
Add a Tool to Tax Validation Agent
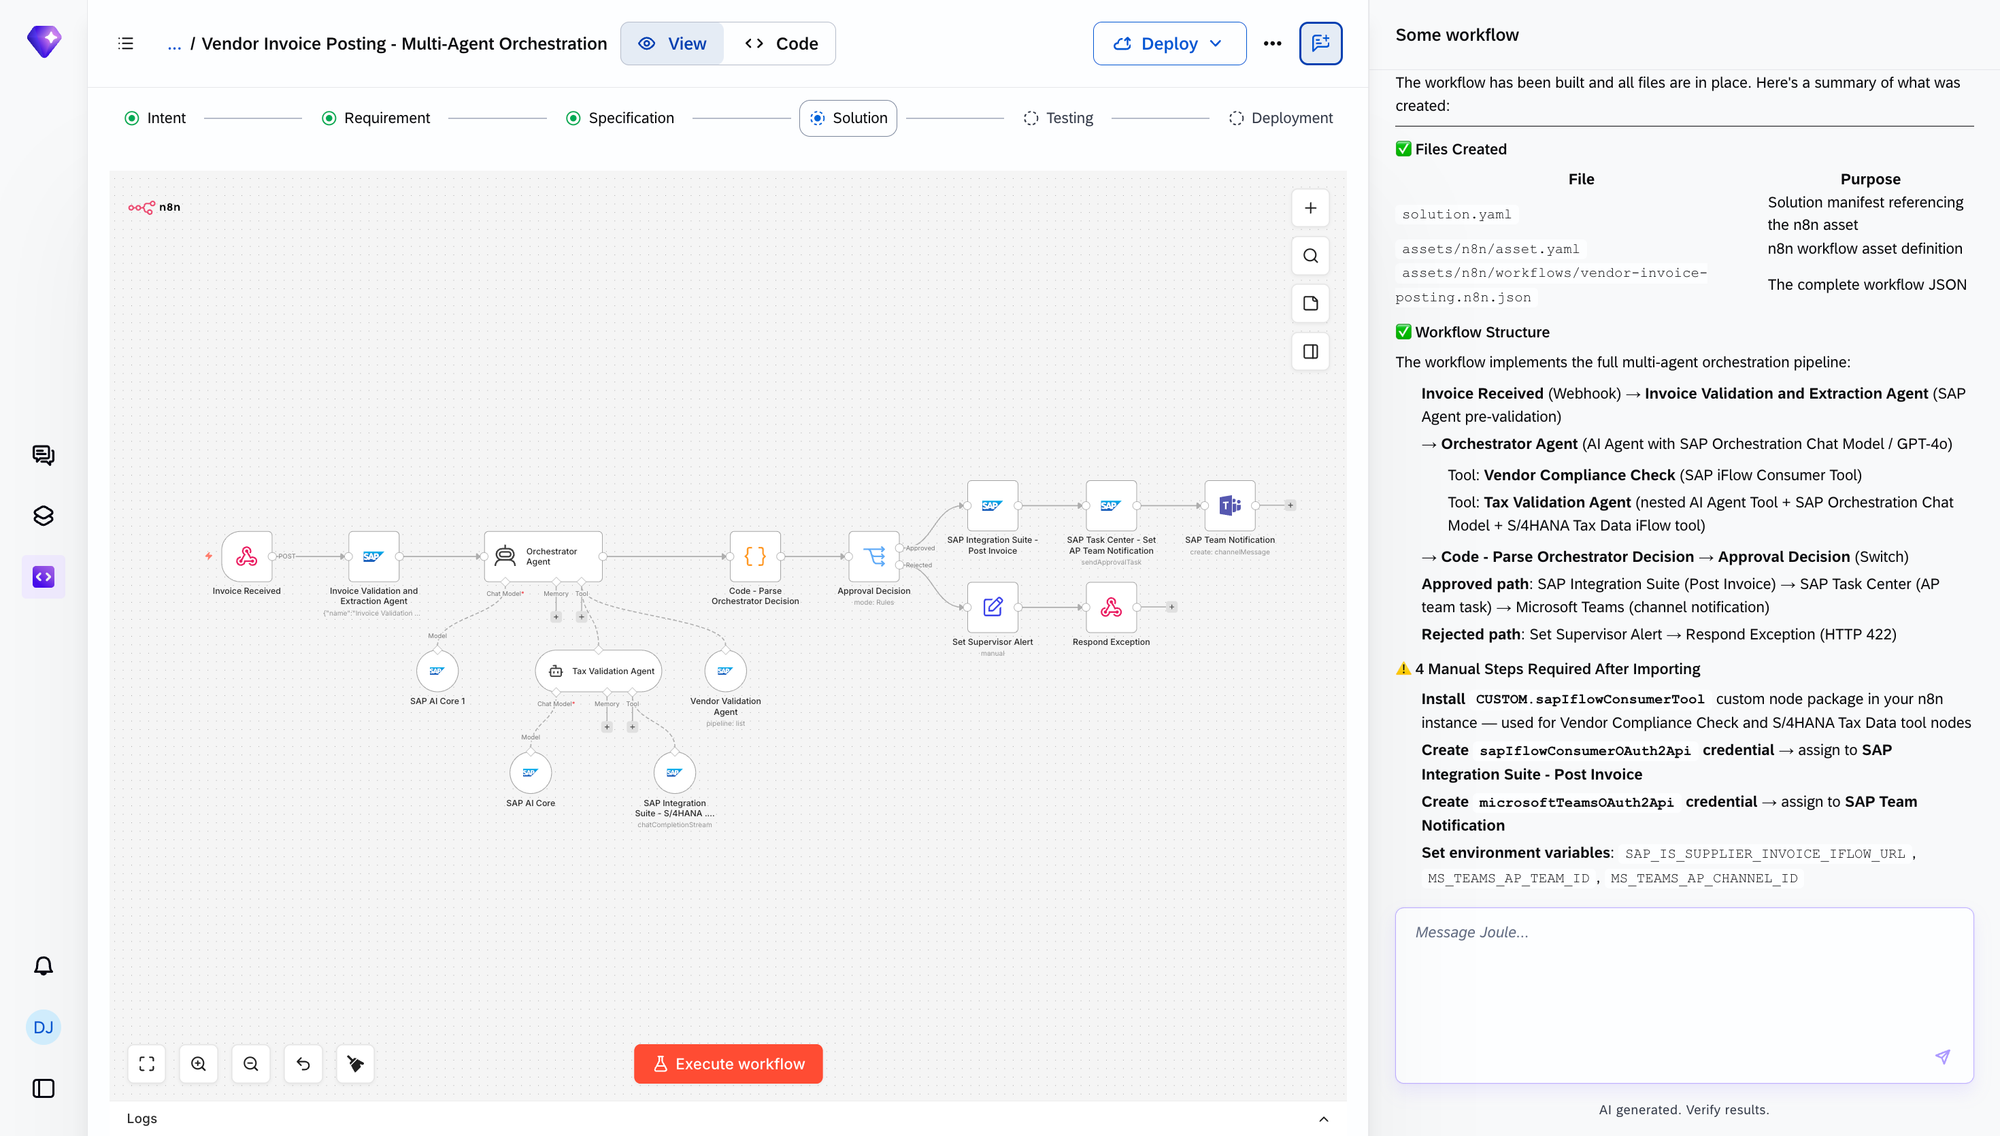pos(632,727)
